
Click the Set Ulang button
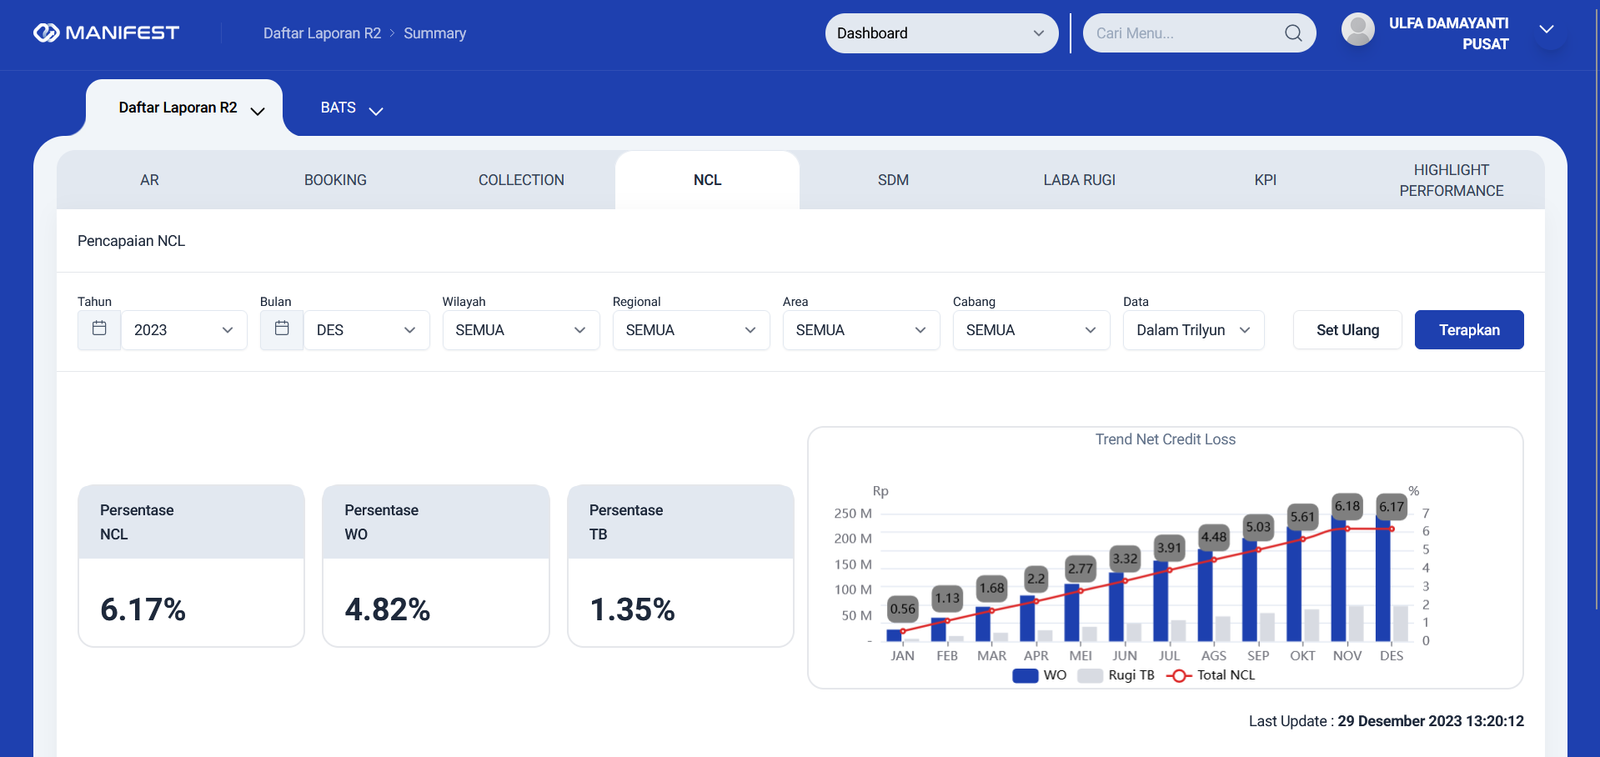(x=1347, y=330)
